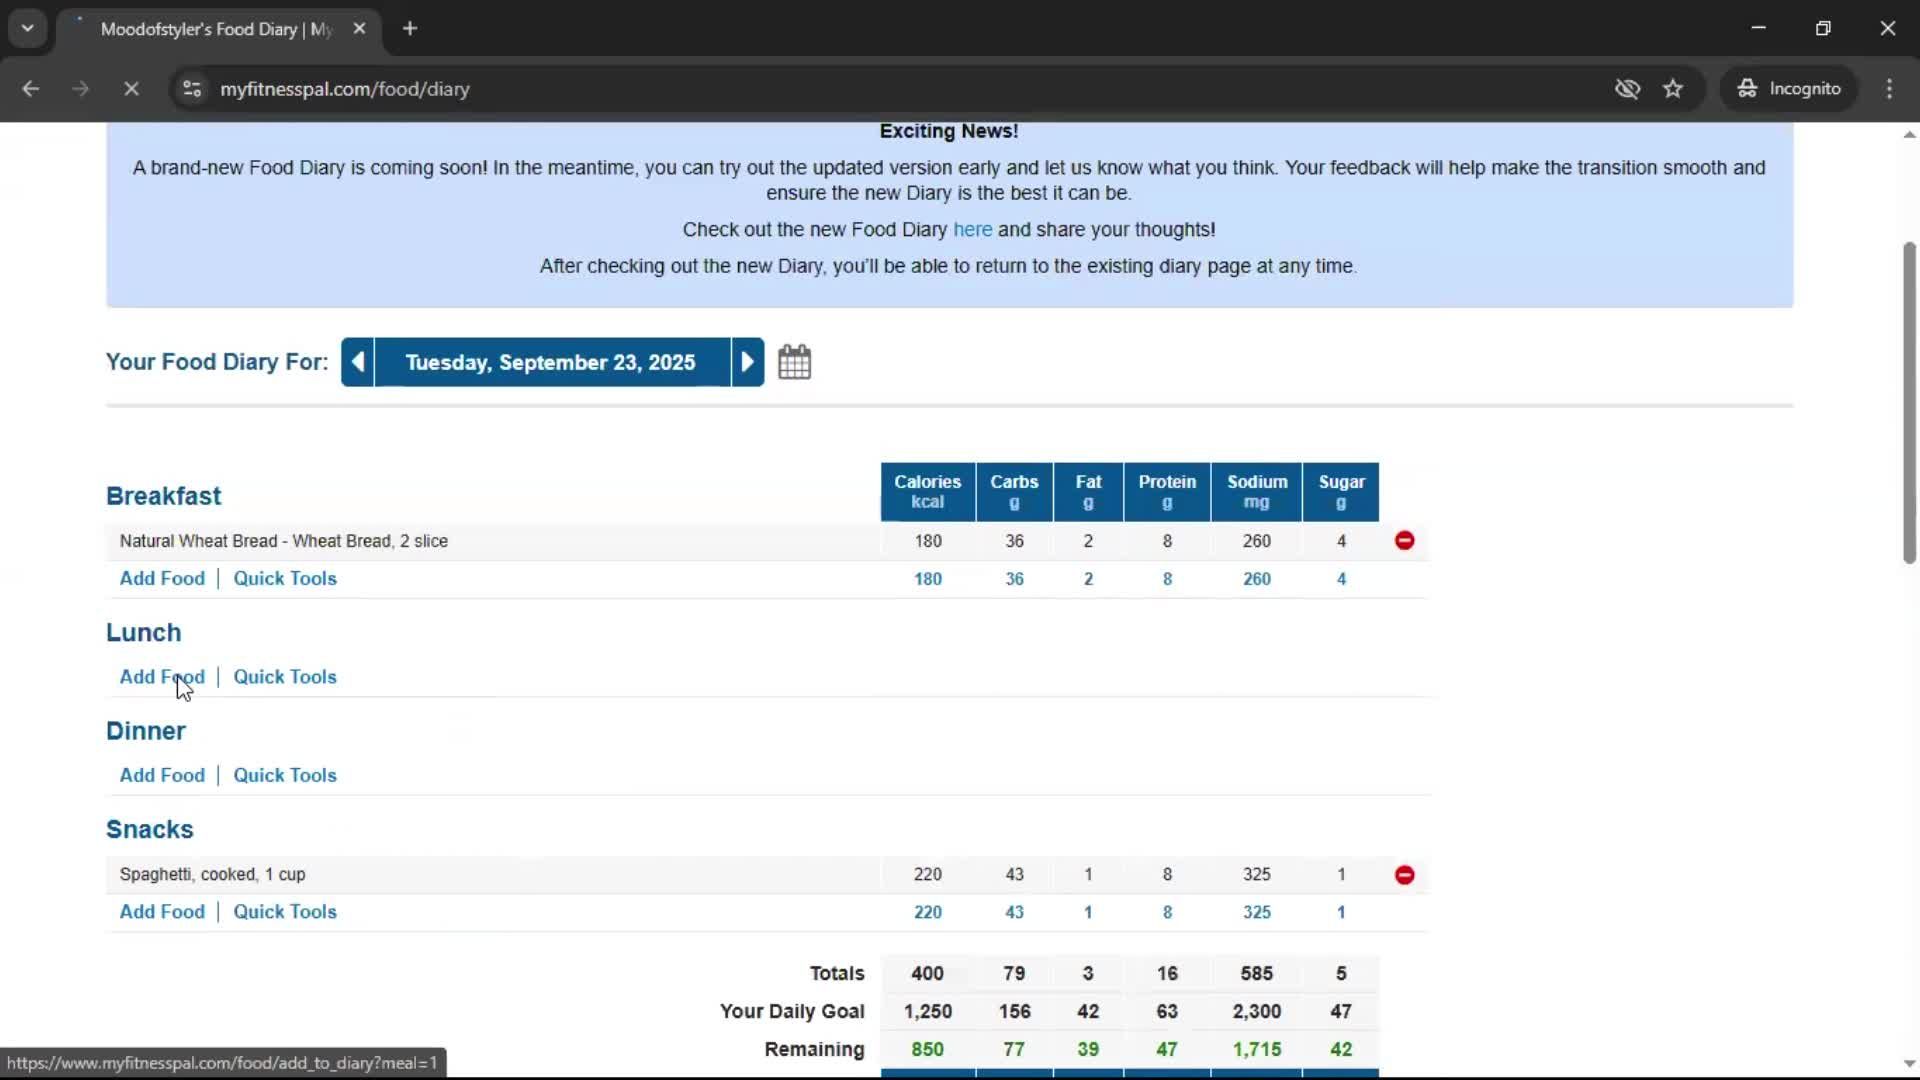Click the 400 total calories value
The height and width of the screenshot is (1080, 1920).
tap(927, 974)
